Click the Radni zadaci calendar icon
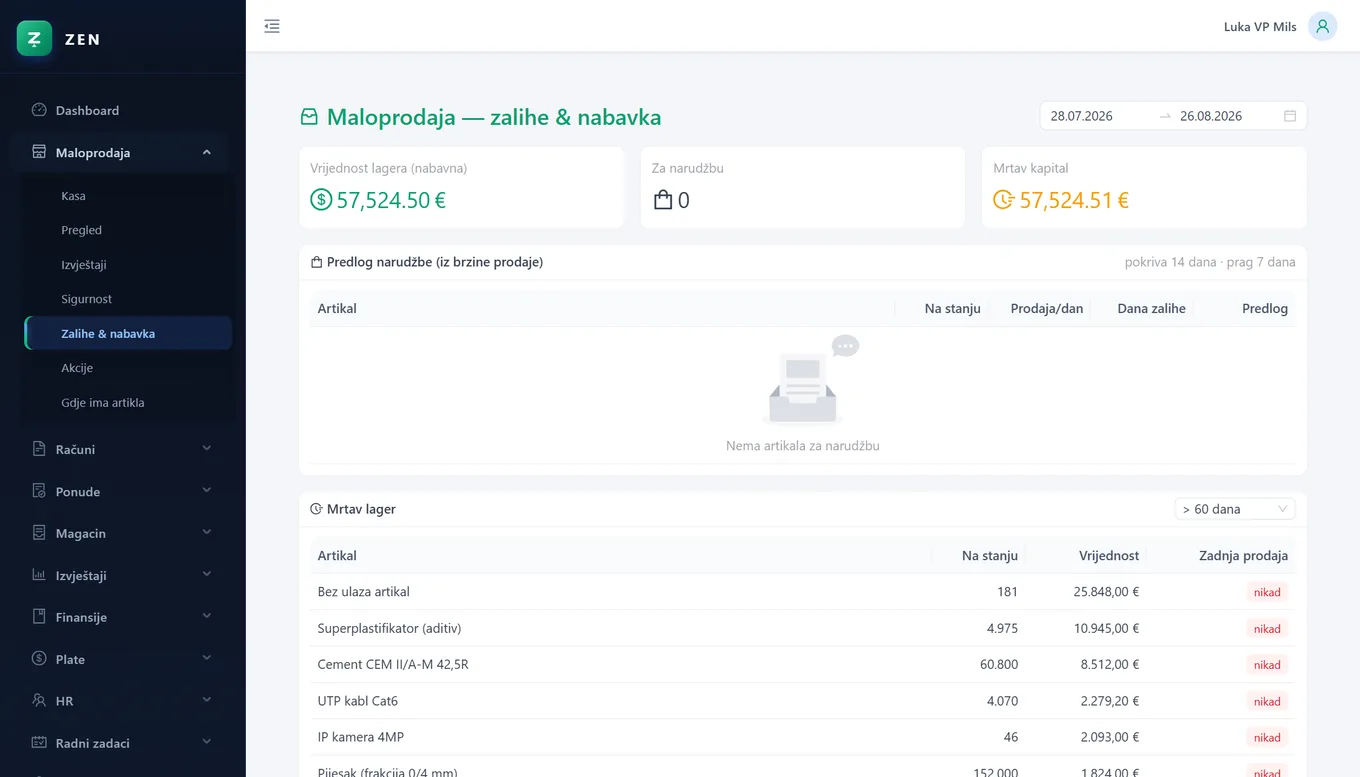The height and width of the screenshot is (777, 1360). coord(39,743)
